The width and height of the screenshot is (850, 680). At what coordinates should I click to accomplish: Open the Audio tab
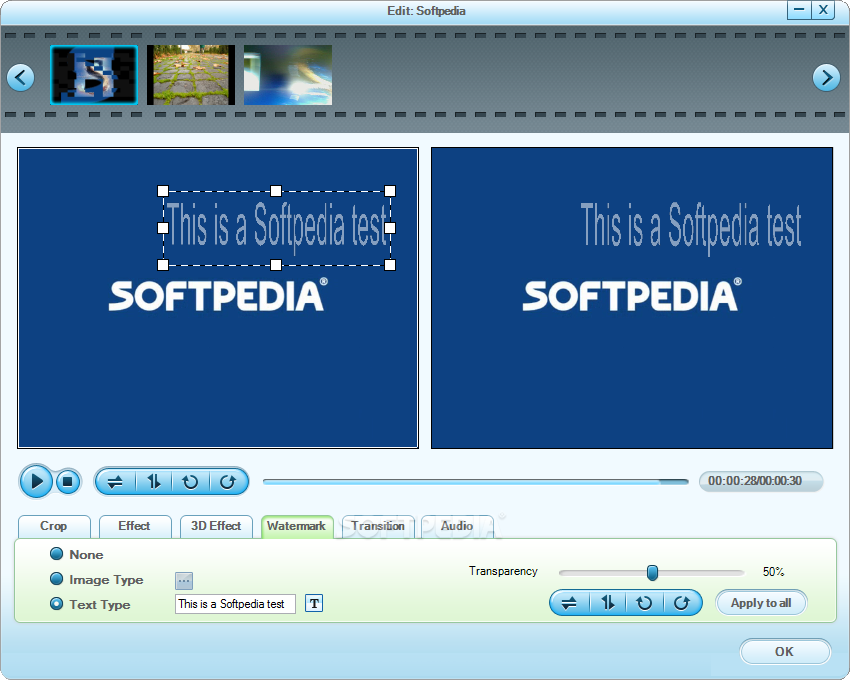[x=457, y=527]
